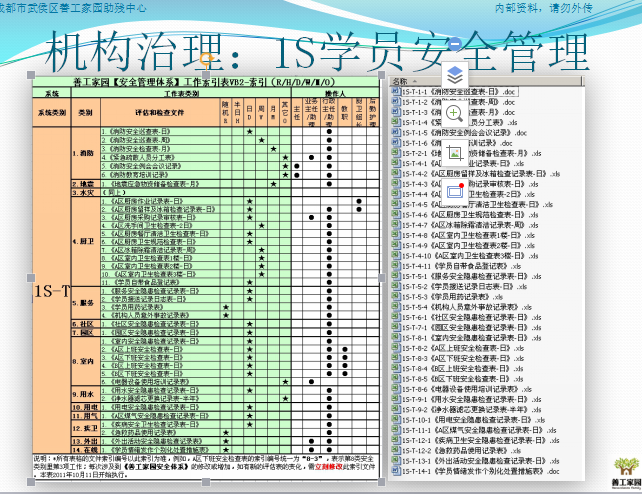Select the crop picture tool icon
This screenshot has width=642, height=494.
(455, 153)
